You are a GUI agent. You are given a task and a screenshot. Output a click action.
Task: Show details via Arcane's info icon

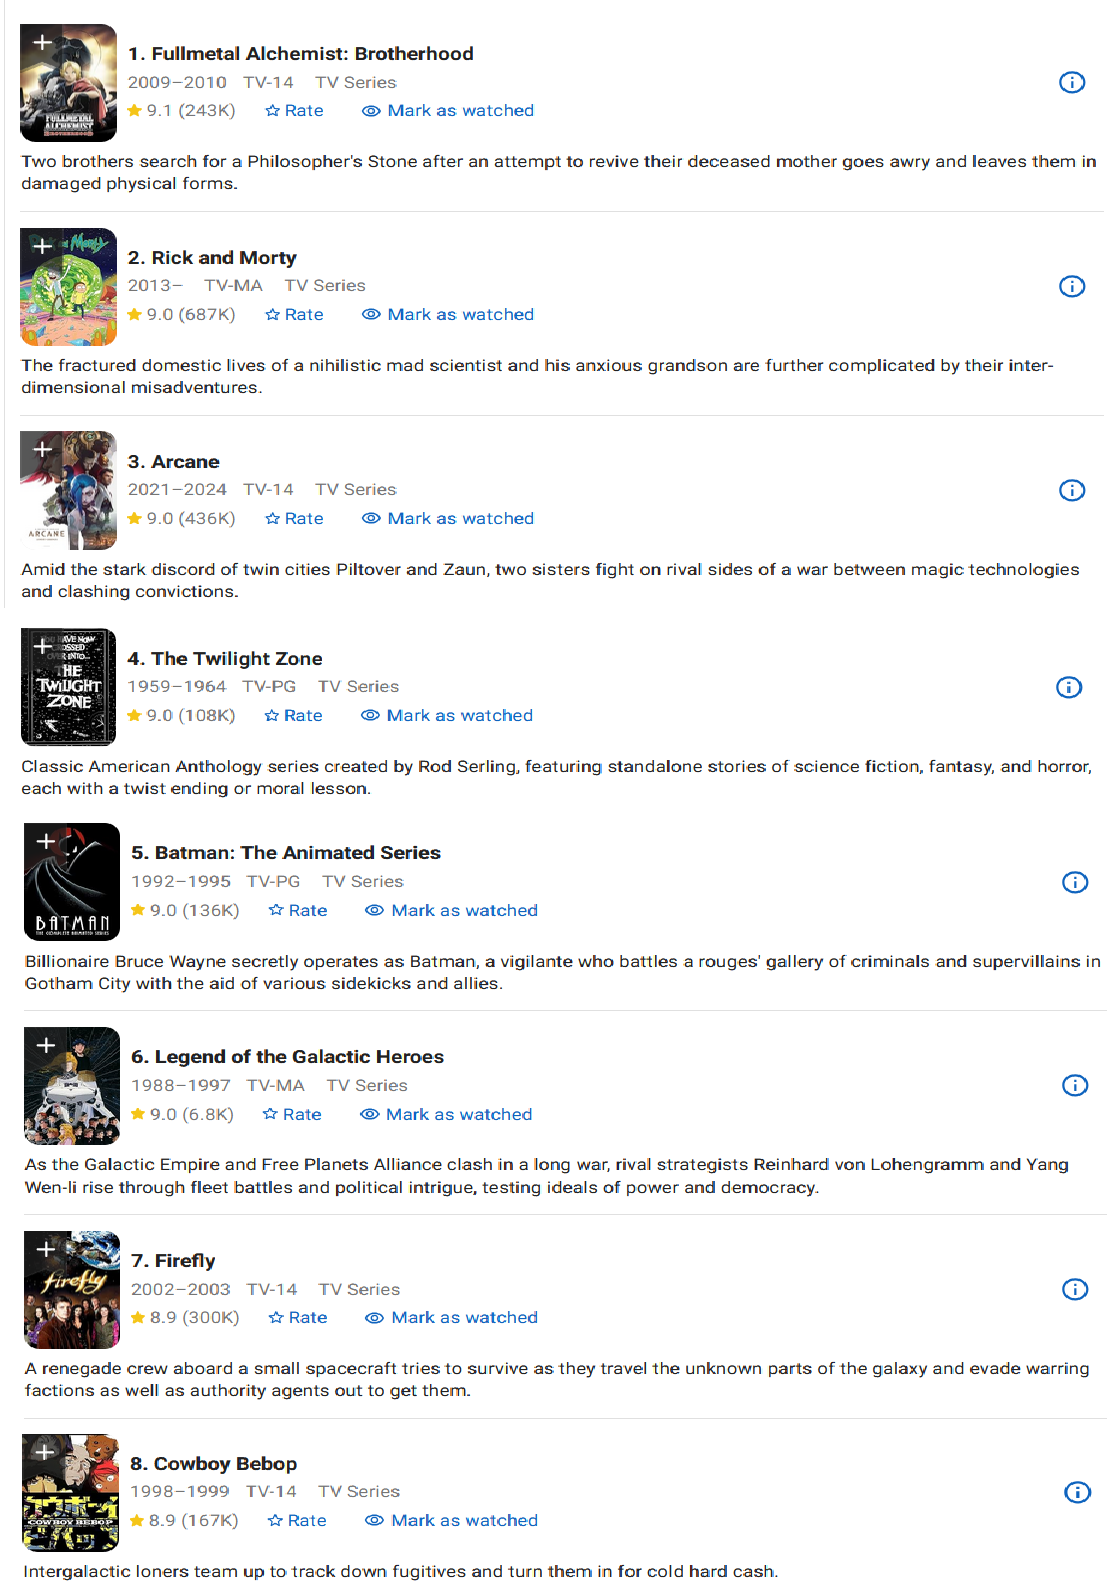[x=1071, y=490]
